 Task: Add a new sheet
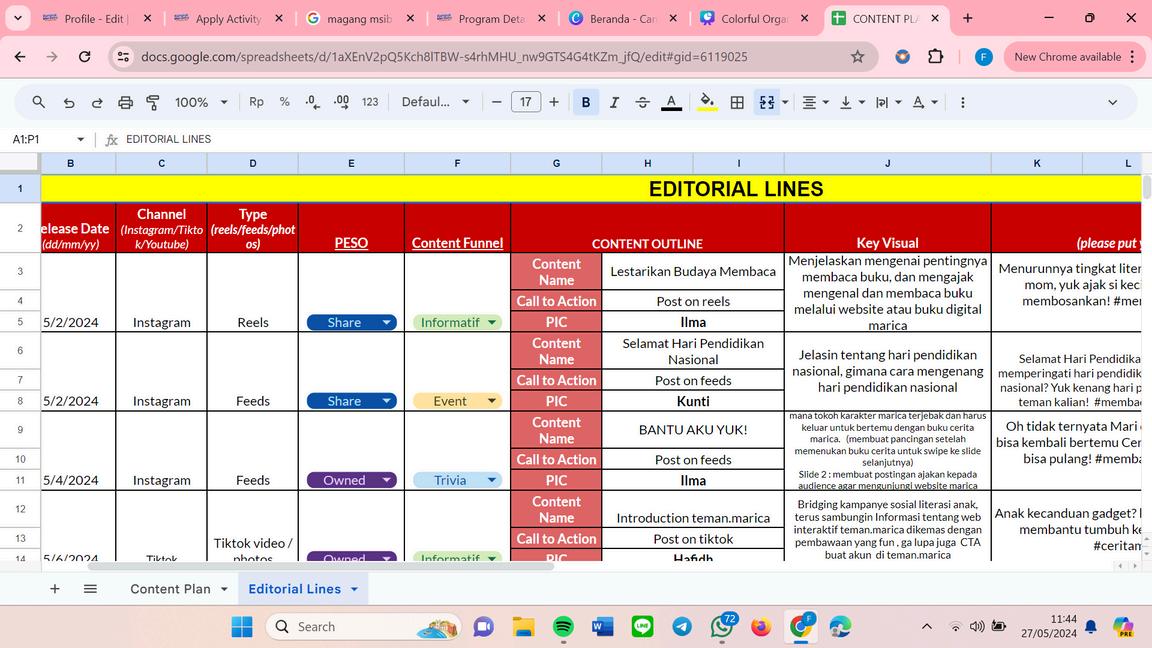tap(54, 588)
